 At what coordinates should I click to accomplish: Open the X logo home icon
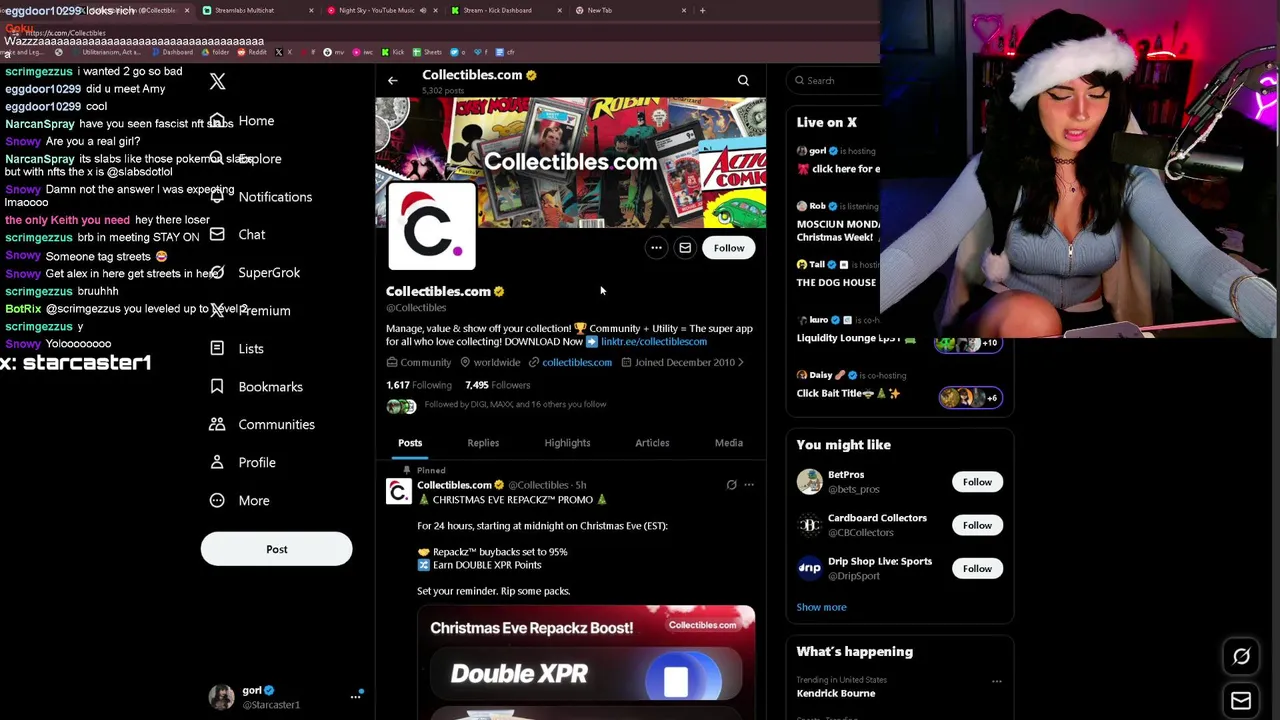tap(217, 82)
